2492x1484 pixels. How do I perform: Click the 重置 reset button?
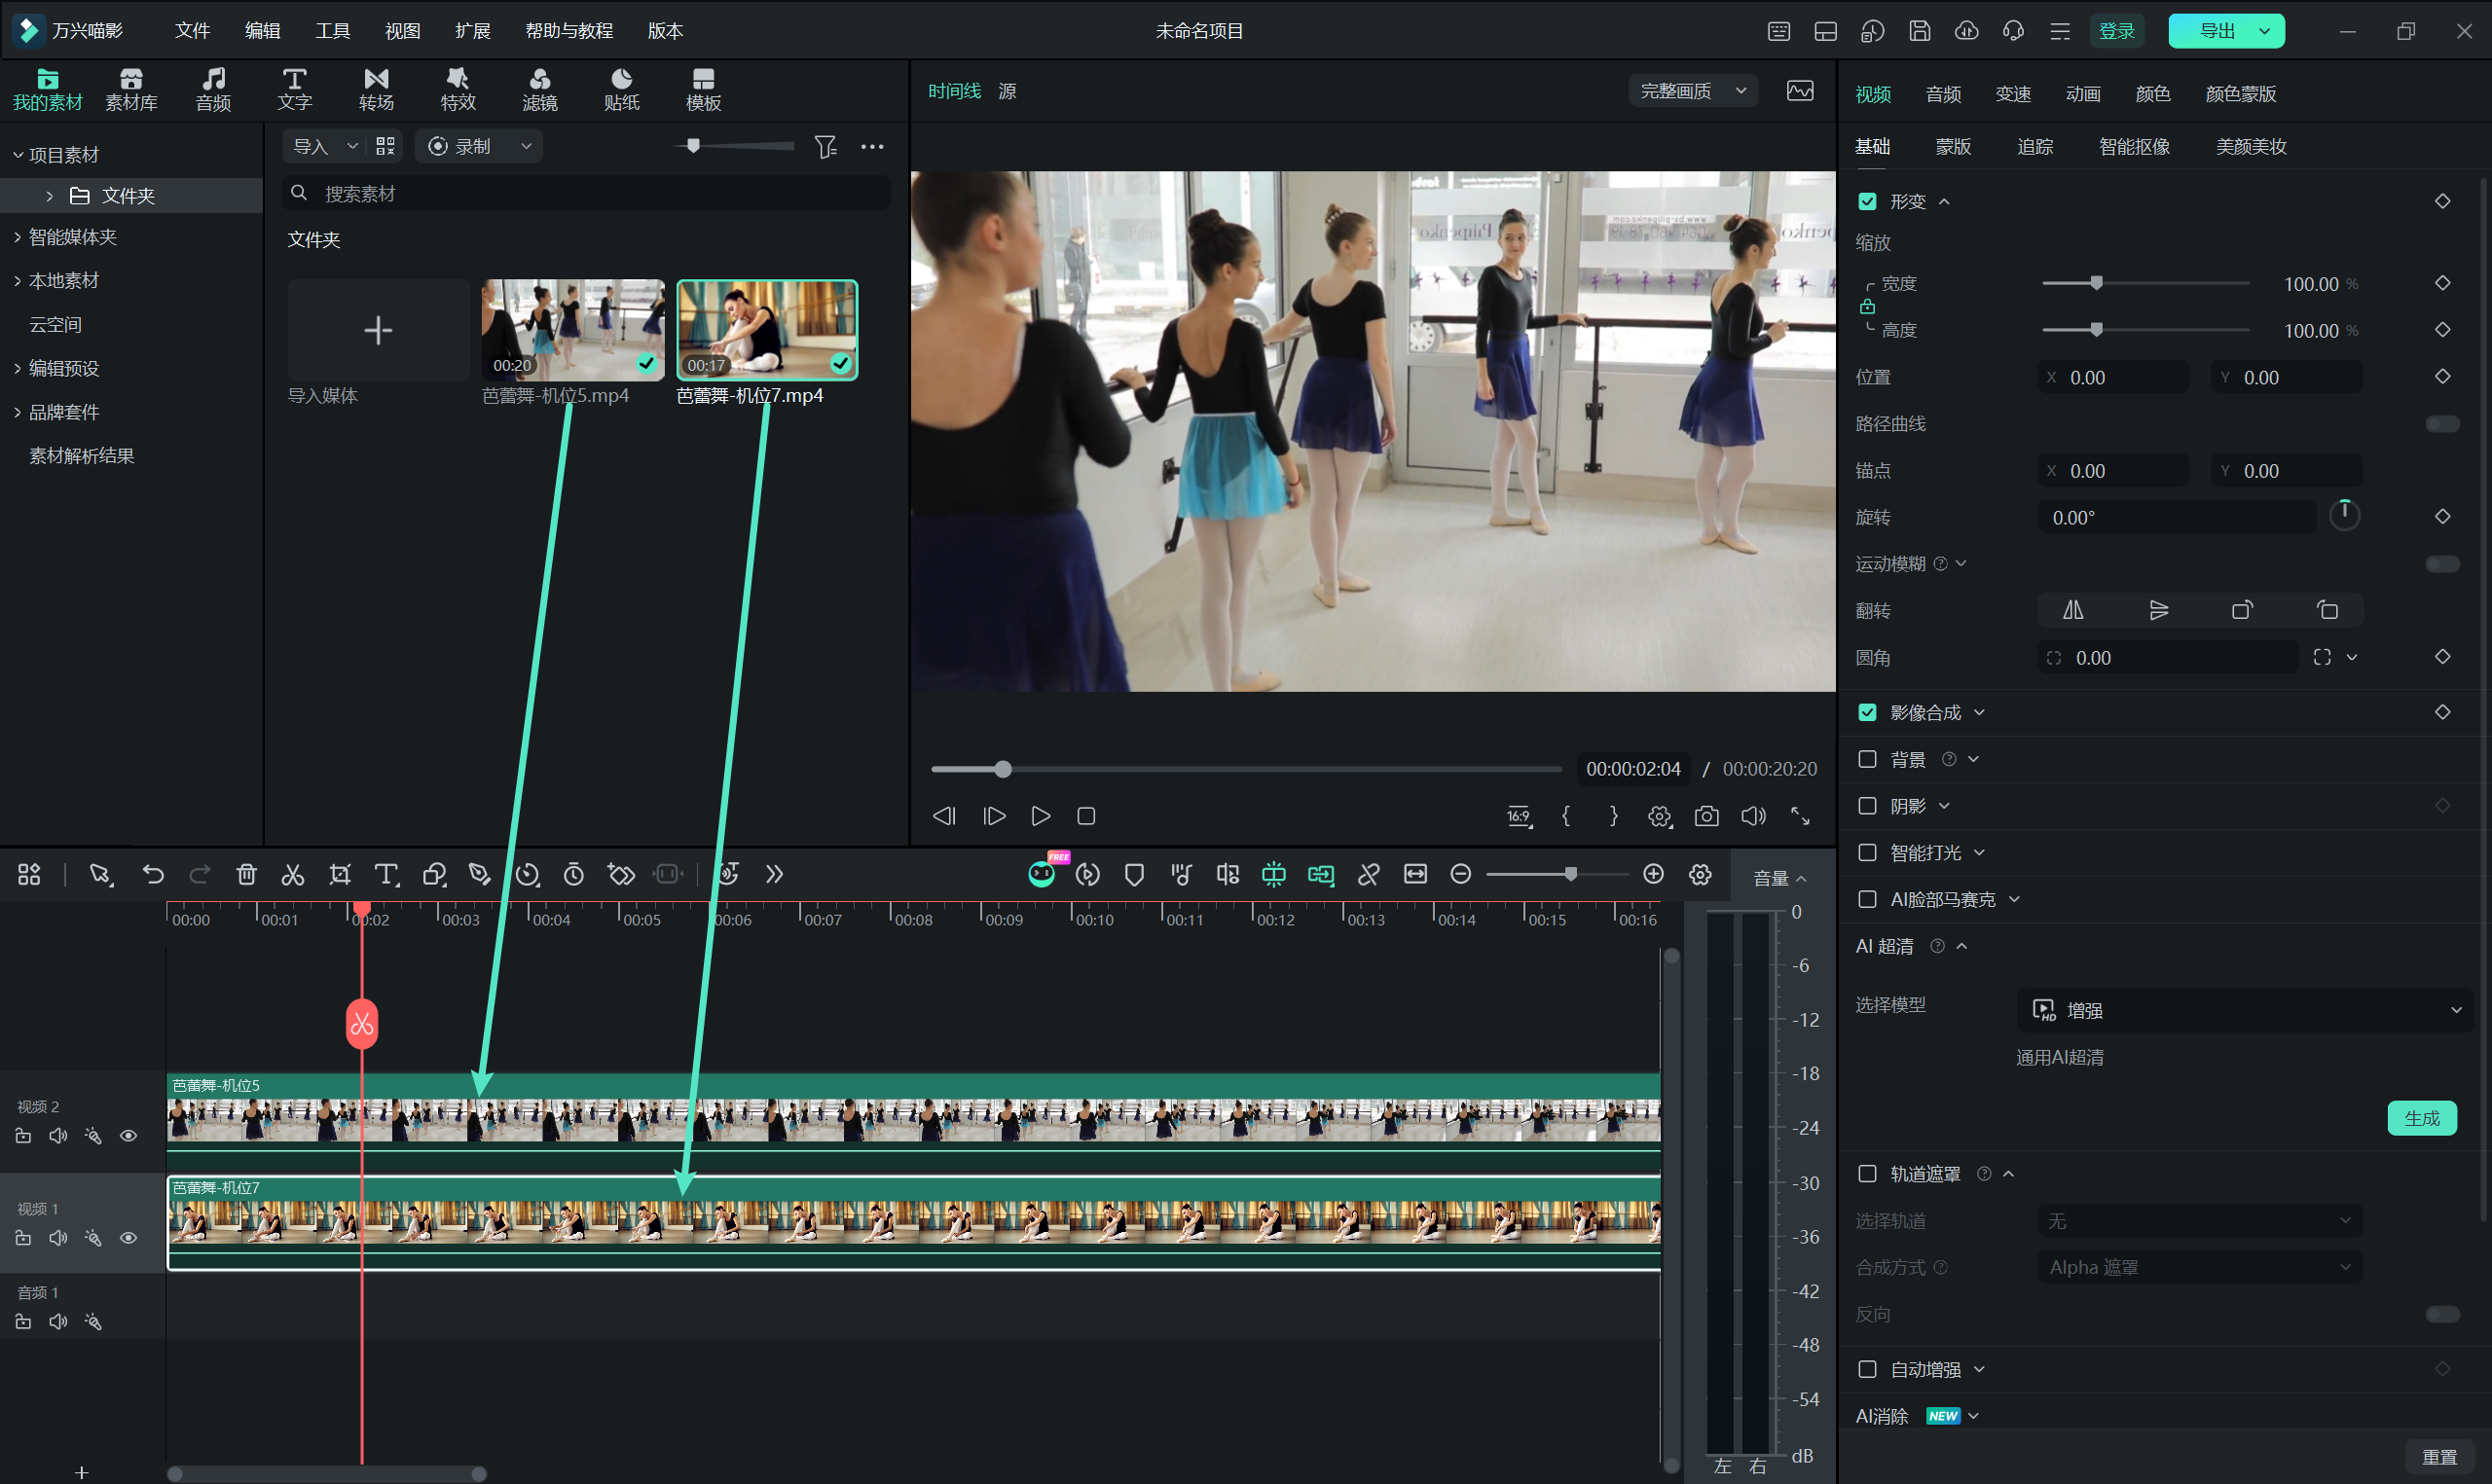(x=2439, y=1457)
